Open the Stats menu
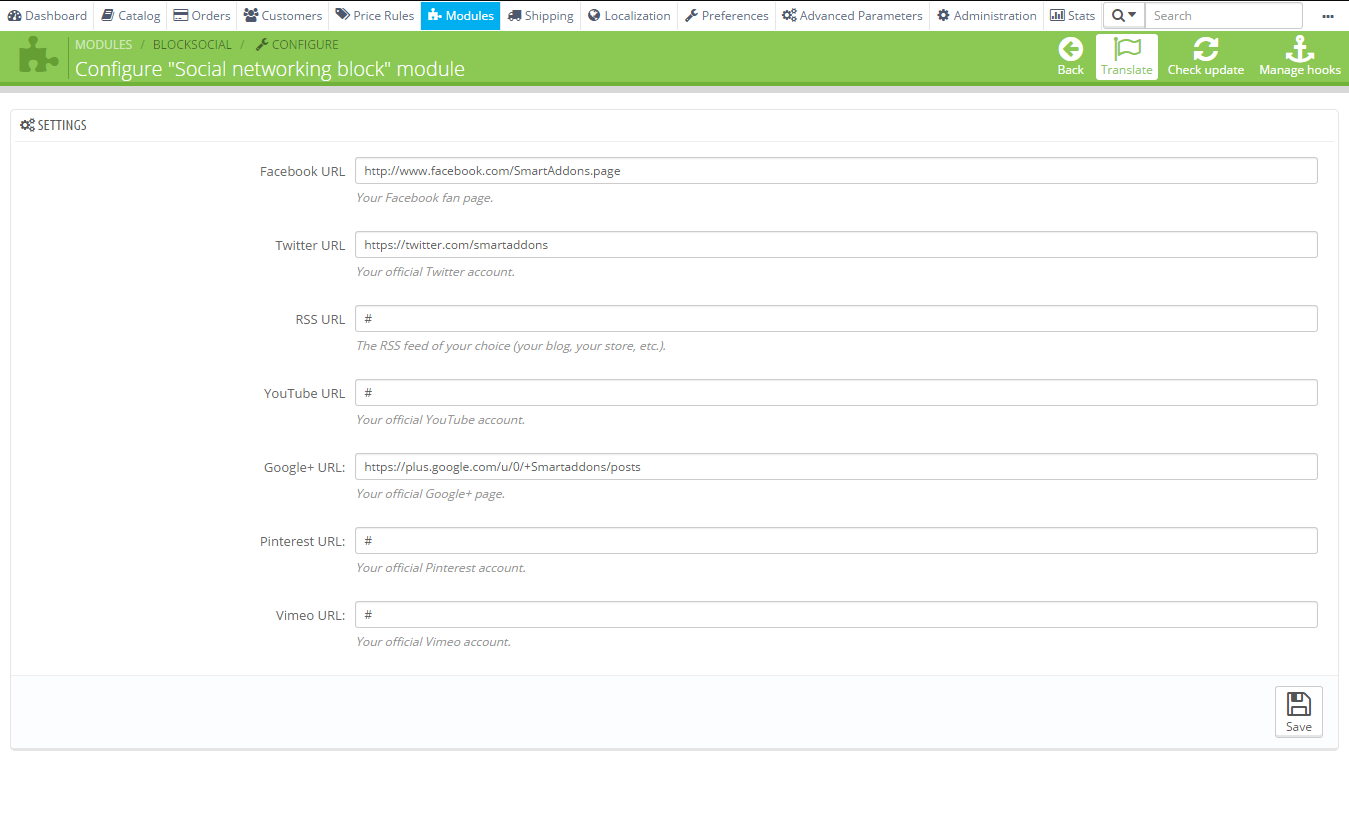Screen dimensions: 1349x829 [1073, 15]
